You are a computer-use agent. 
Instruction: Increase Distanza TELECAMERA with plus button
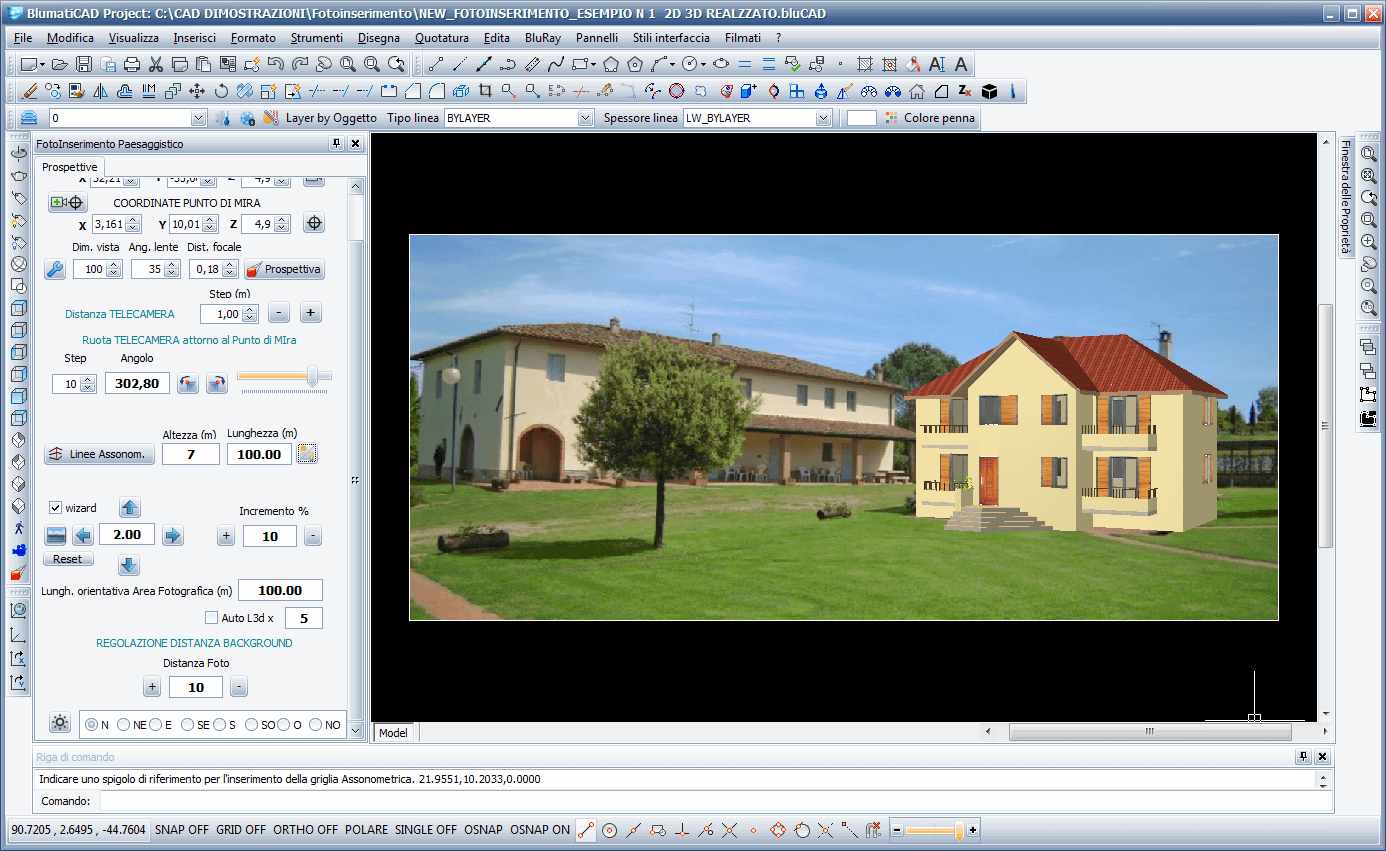coord(311,313)
